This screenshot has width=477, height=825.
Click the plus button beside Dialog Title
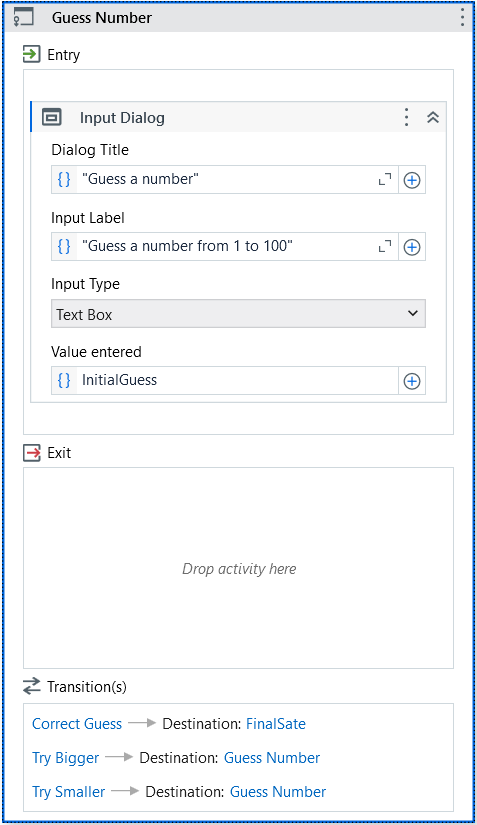click(412, 180)
